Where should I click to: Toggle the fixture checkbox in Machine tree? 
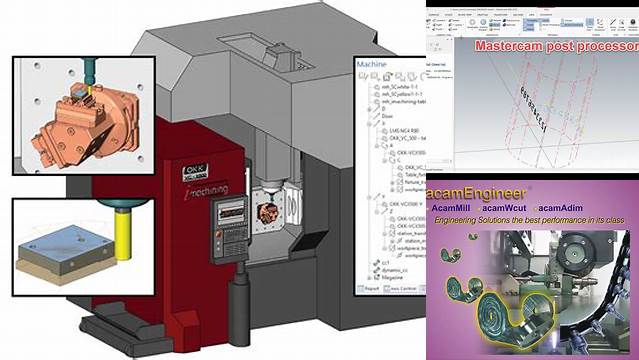coord(400,182)
